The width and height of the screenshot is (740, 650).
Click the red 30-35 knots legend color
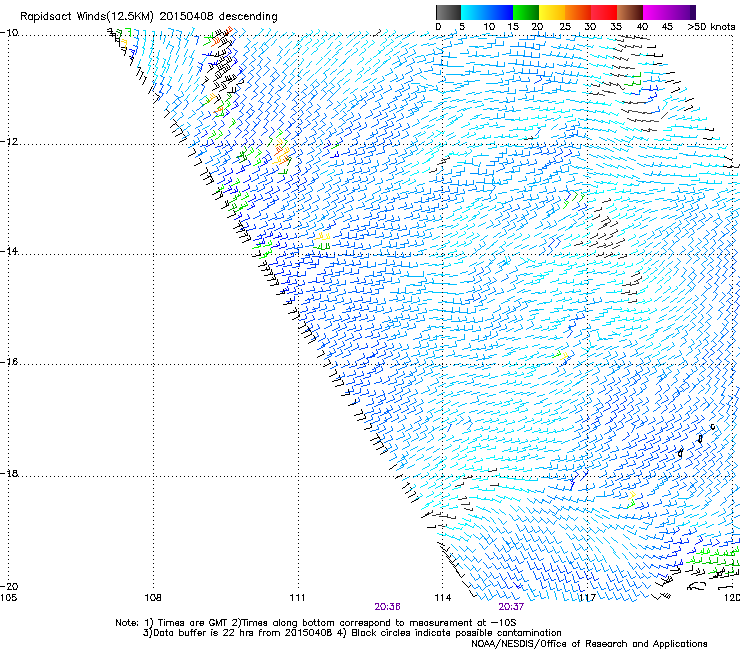click(604, 12)
